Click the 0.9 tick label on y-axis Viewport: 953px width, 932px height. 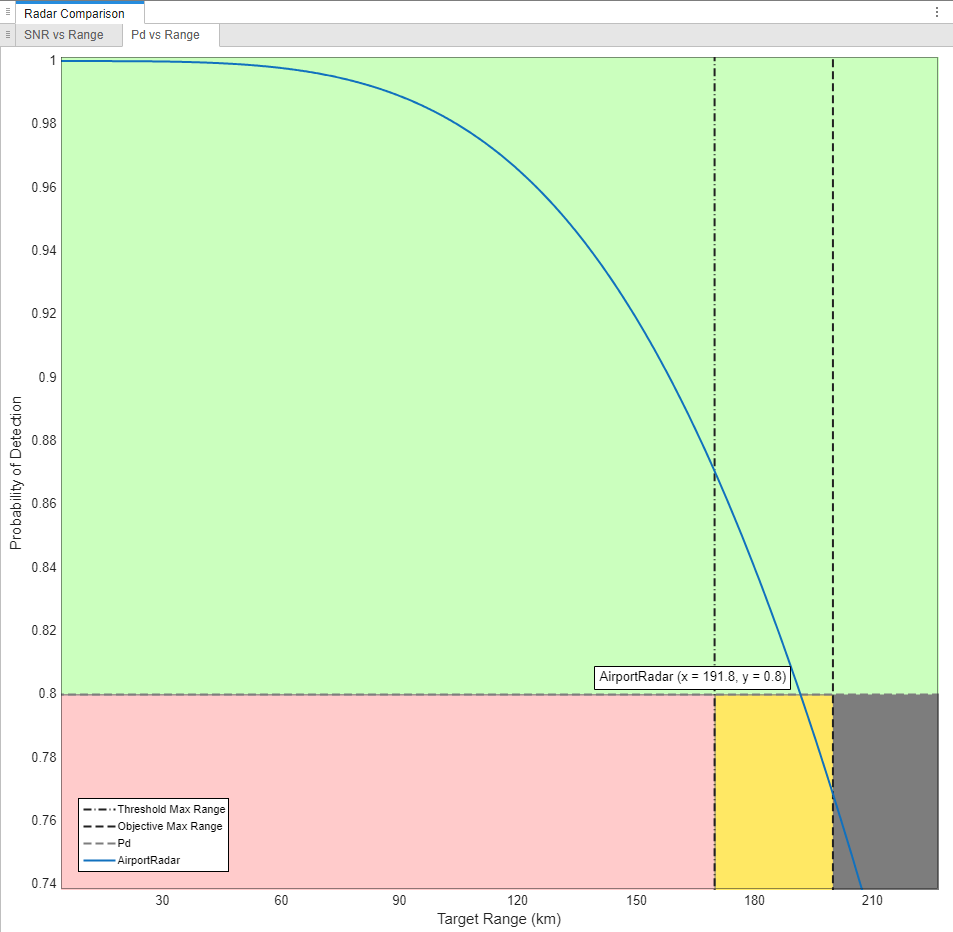tap(44, 377)
